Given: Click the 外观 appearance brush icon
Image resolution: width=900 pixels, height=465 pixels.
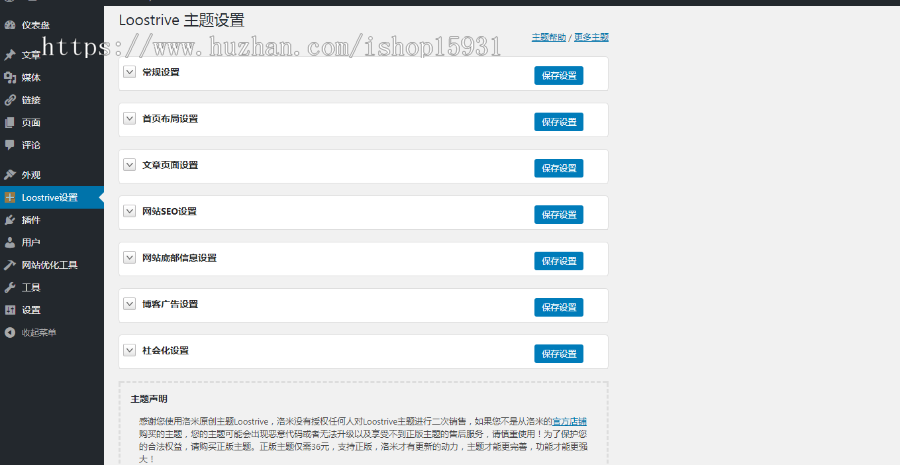Looking at the screenshot, I should click(x=10, y=175).
